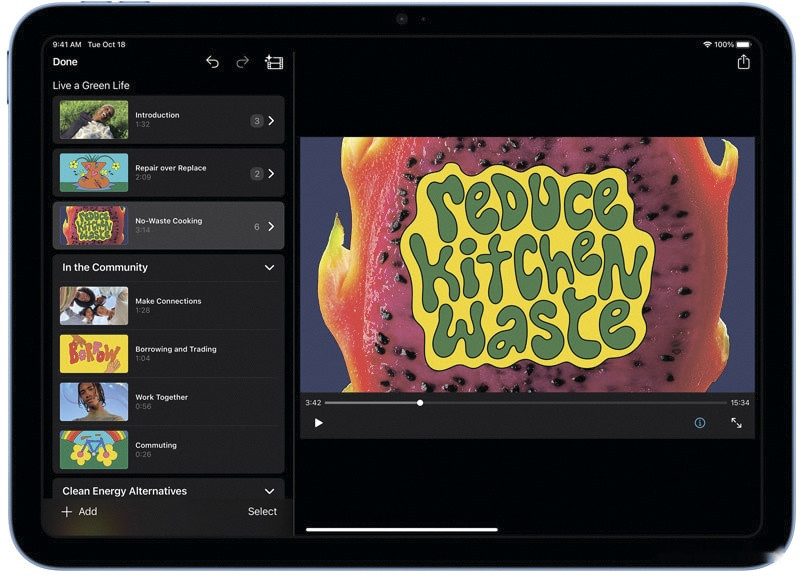Tap the share icon
This screenshot has width=800, height=576.
tap(743, 62)
